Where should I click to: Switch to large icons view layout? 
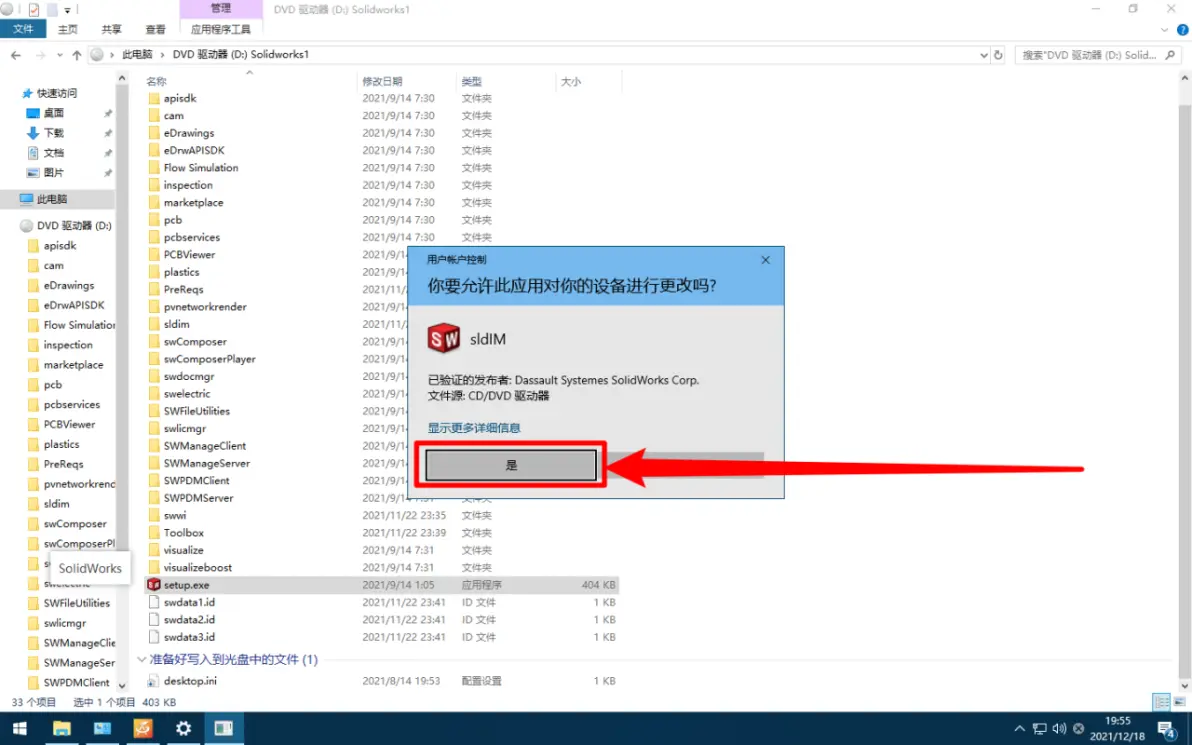point(1180,702)
